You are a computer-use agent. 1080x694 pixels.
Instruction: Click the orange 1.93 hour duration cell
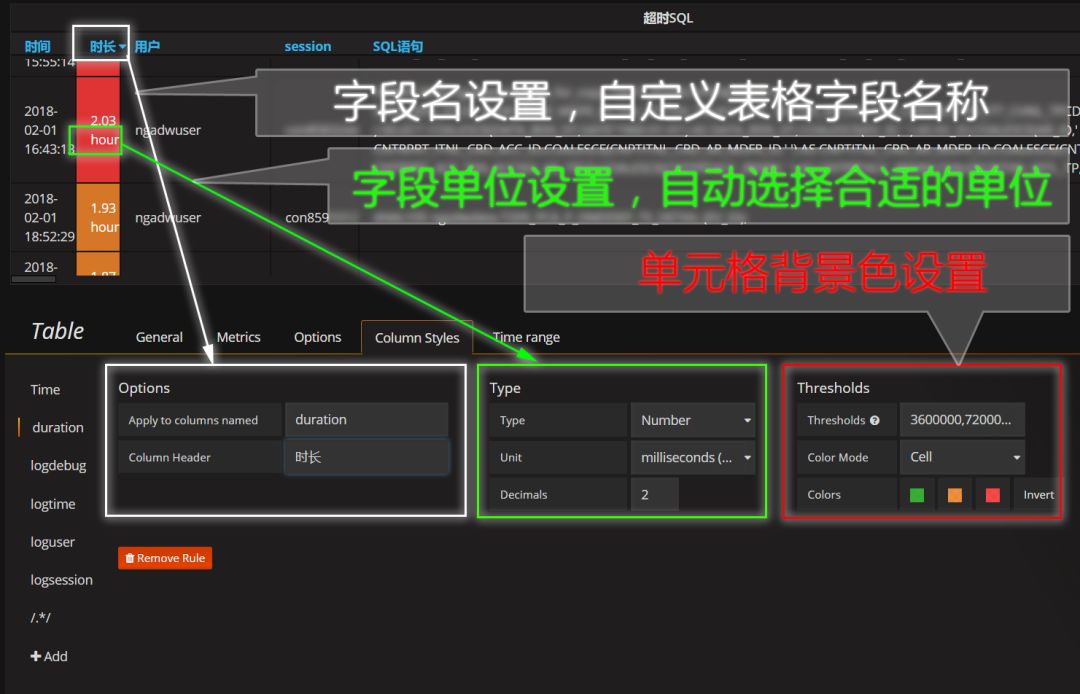(98, 217)
